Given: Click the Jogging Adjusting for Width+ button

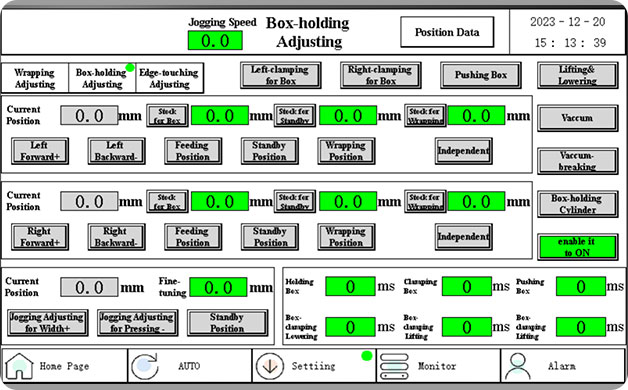Looking at the screenshot, I should click(x=48, y=323).
